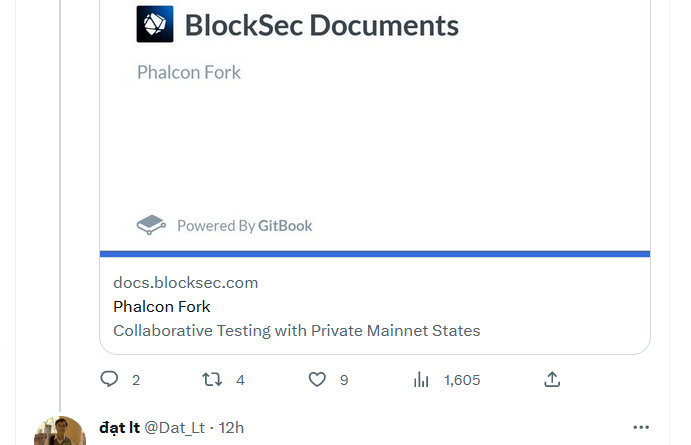691x445 pixels.
Task: Click the BlockSec logo in the card
Action: [x=155, y=25]
